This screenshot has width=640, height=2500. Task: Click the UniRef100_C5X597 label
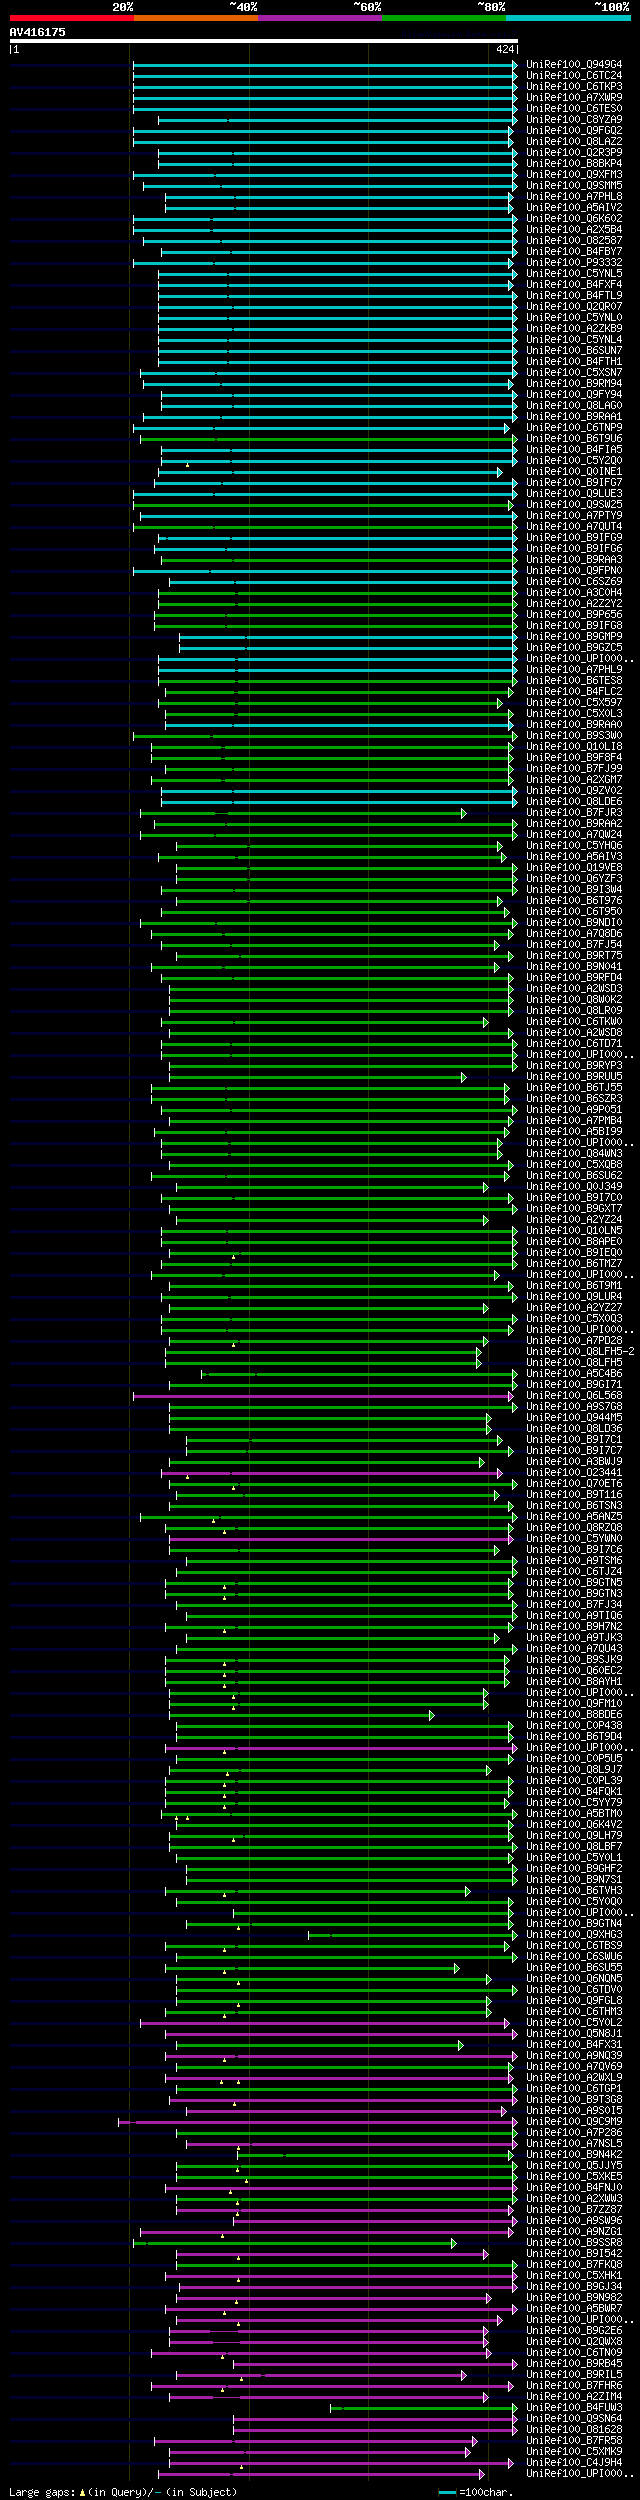pyautogui.click(x=574, y=702)
